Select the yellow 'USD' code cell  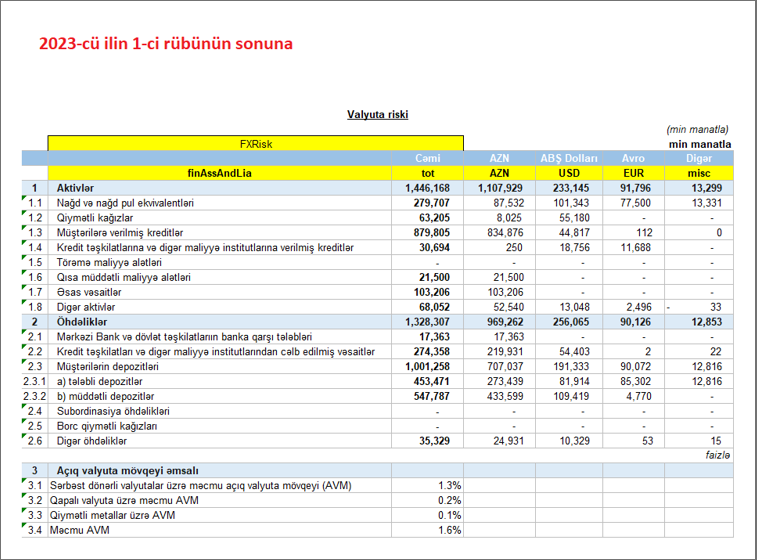click(570, 173)
